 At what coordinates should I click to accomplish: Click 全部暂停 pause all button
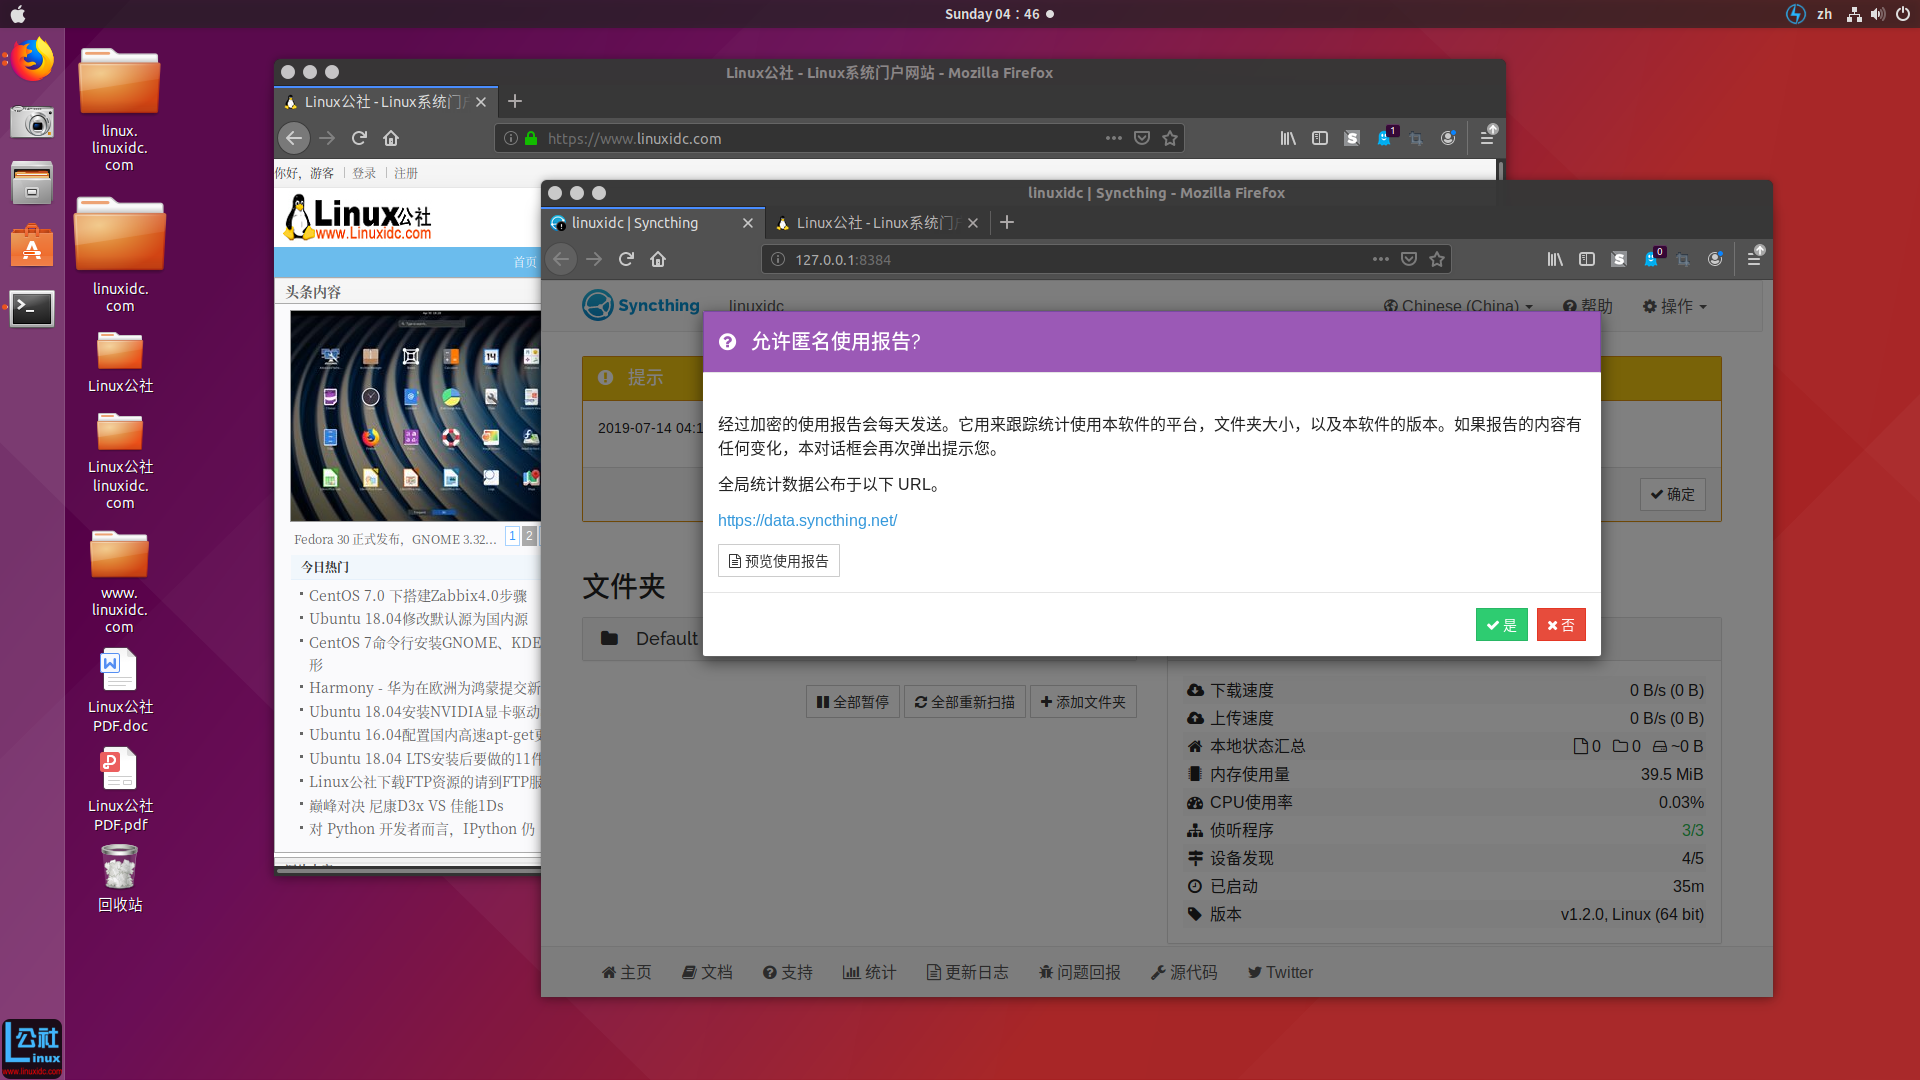pyautogui.click(x=852, y=702)
